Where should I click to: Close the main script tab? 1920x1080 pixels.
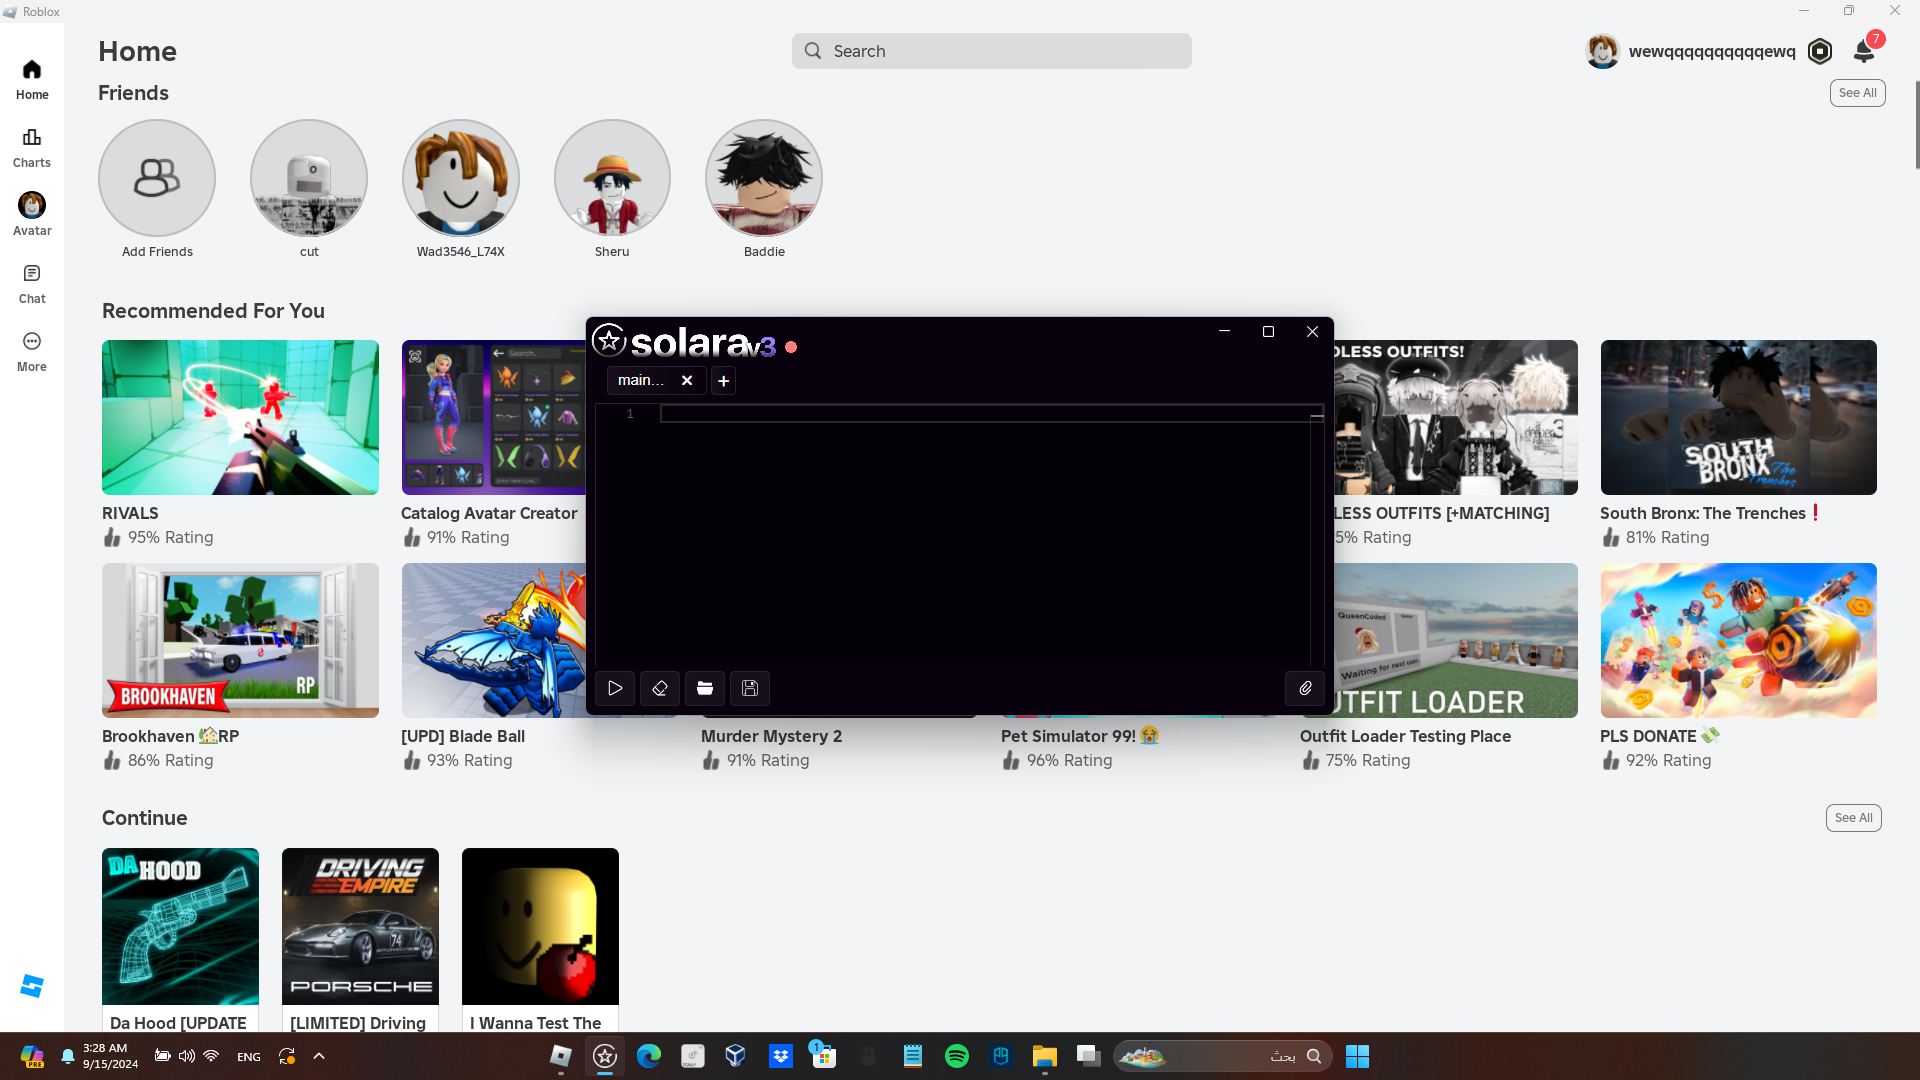tap(687, 380)
